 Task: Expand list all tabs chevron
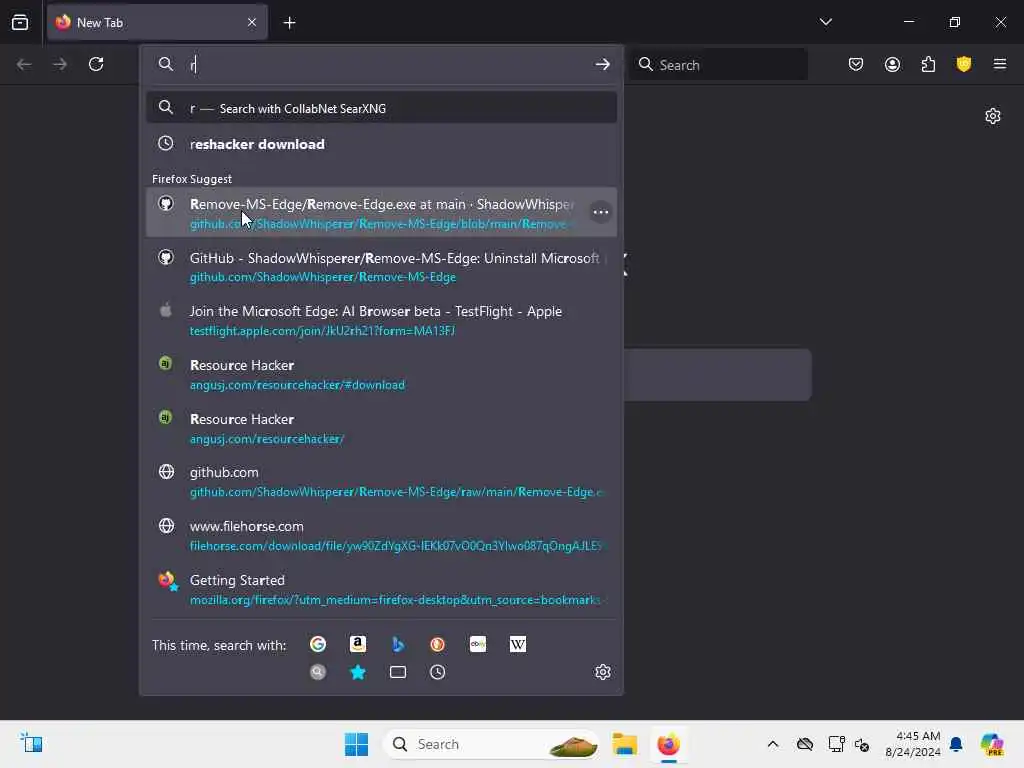[825, 22]
